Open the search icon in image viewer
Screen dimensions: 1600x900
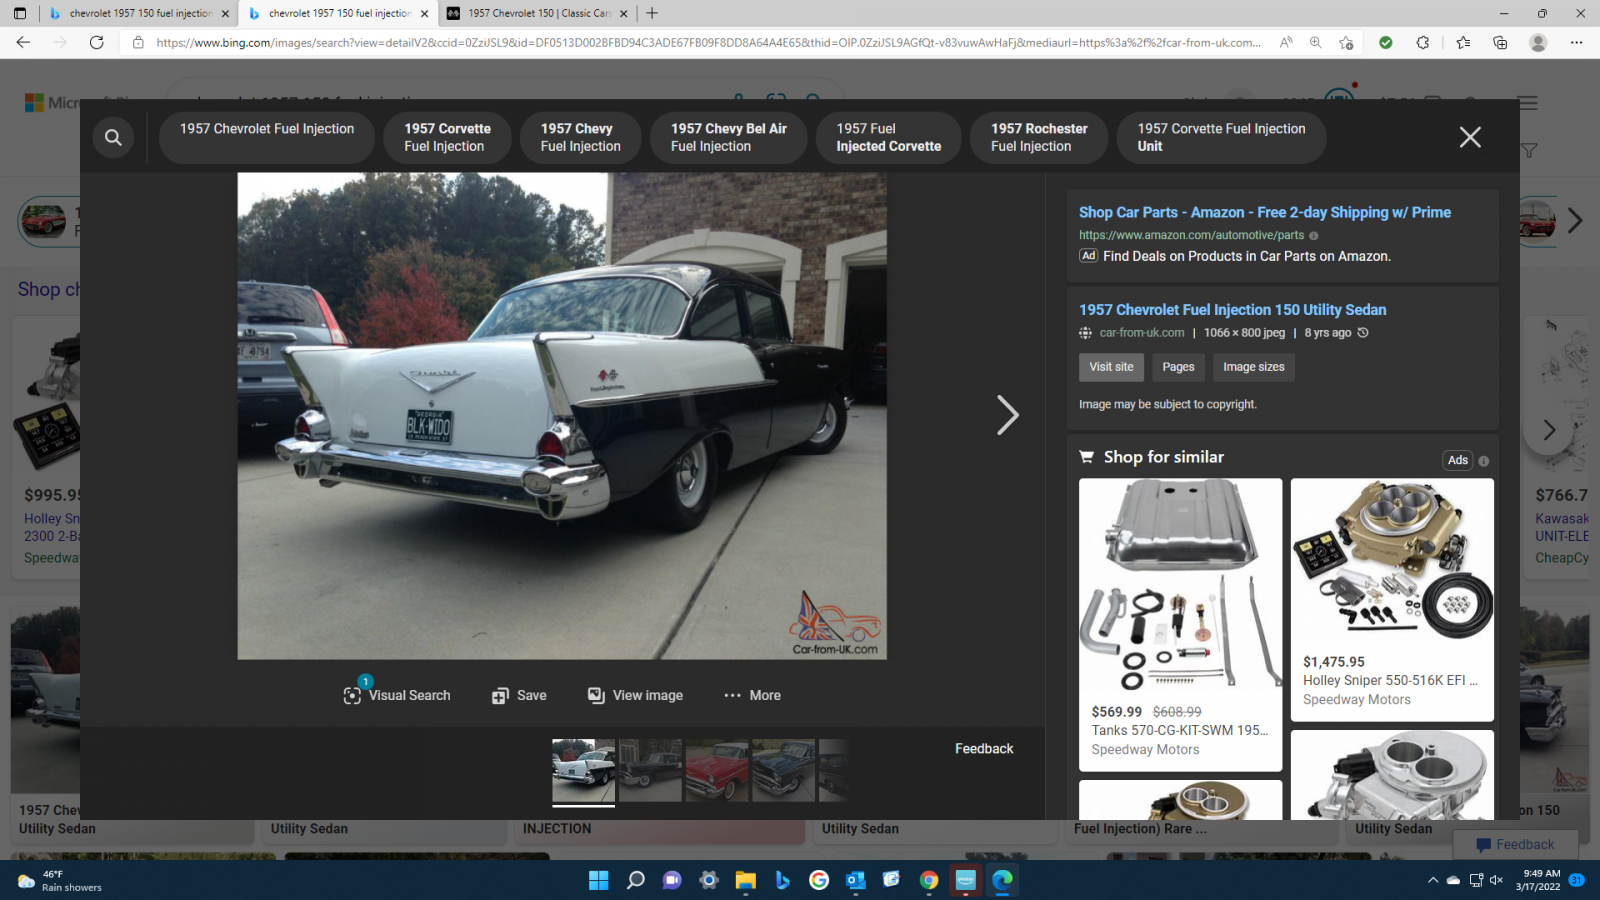coord(113,137)
